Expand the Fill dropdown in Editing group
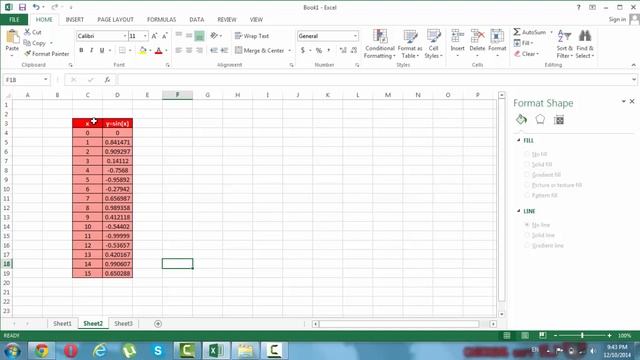Image resolution: width=640 pixels, height=360 pixels. coord(532,43)
